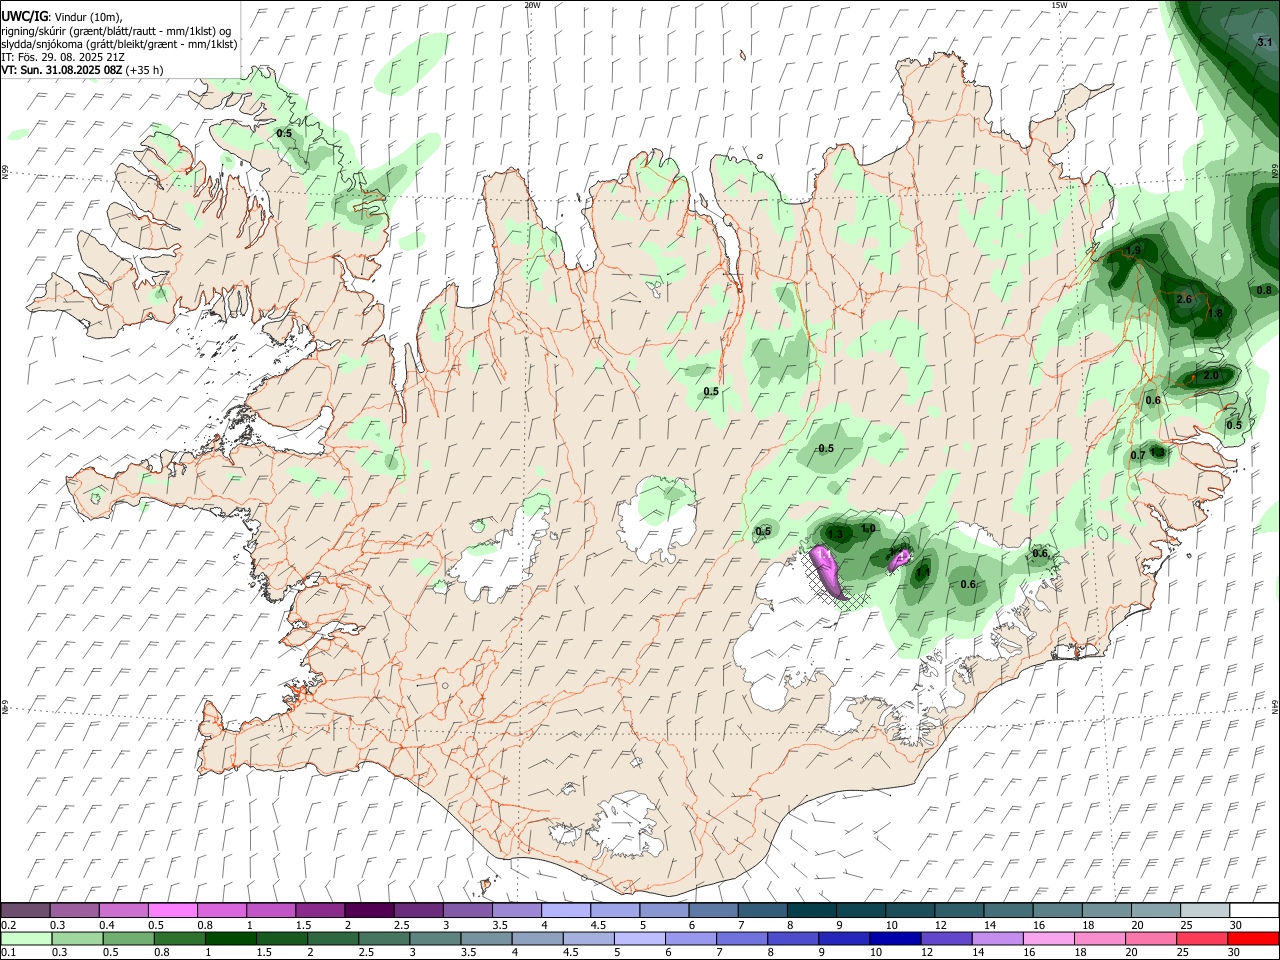Click the dark purple snow swatch labeled 2
The width and height of the screenshot is (1280, 960).
click(x=368, y=910)
